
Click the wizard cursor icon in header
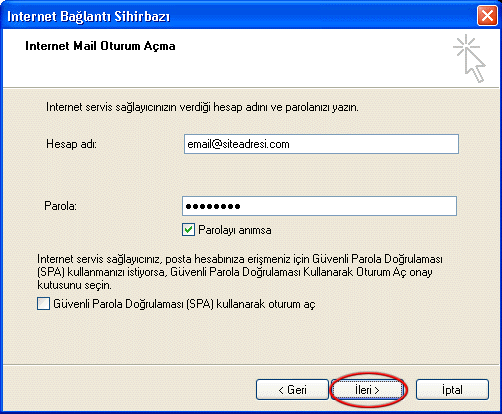point(469,58)
